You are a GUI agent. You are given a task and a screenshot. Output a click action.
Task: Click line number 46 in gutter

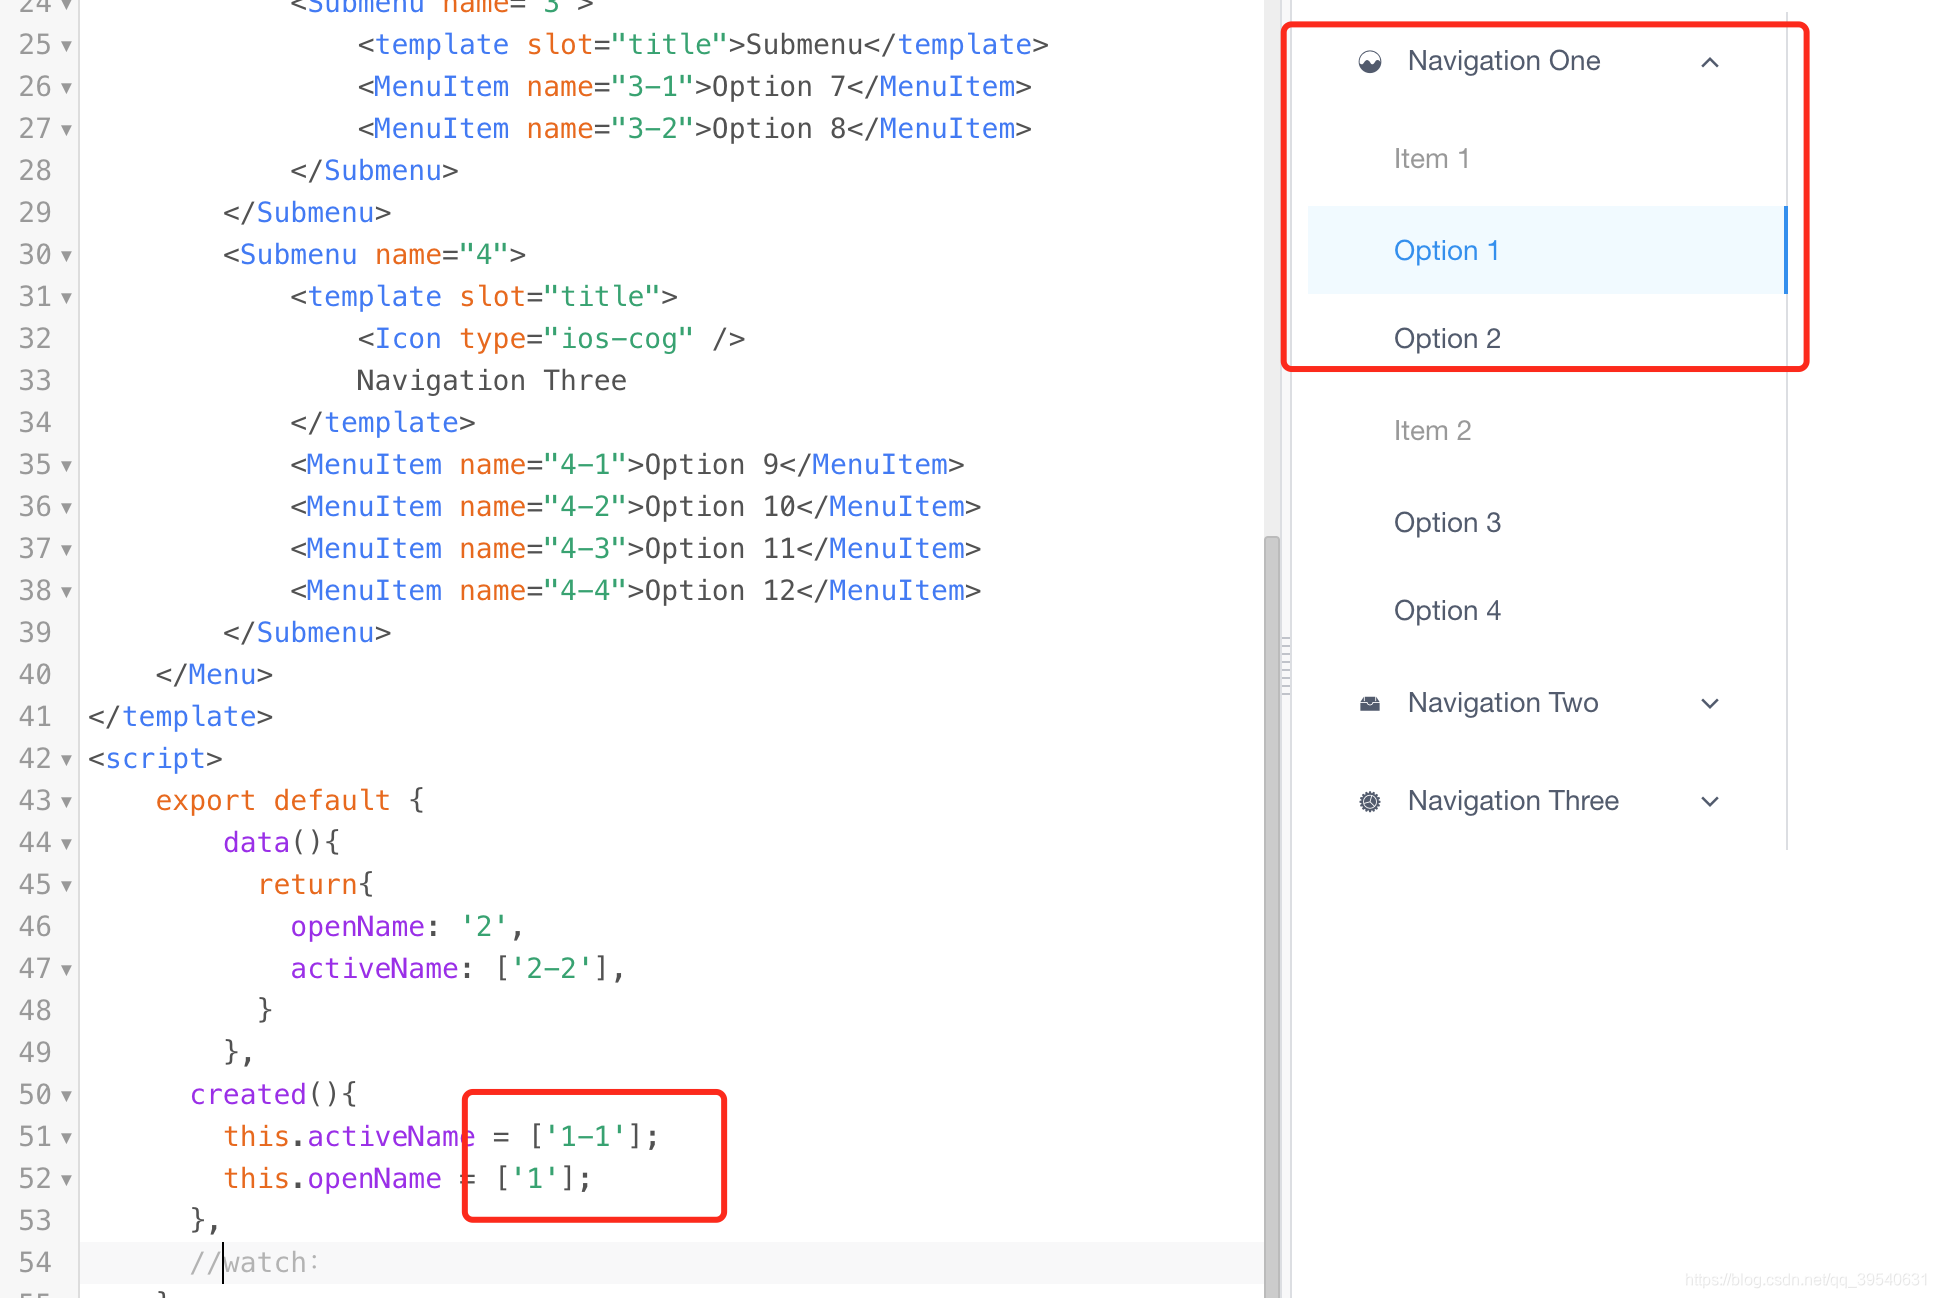pyautogui.click(x=35, y=927)
